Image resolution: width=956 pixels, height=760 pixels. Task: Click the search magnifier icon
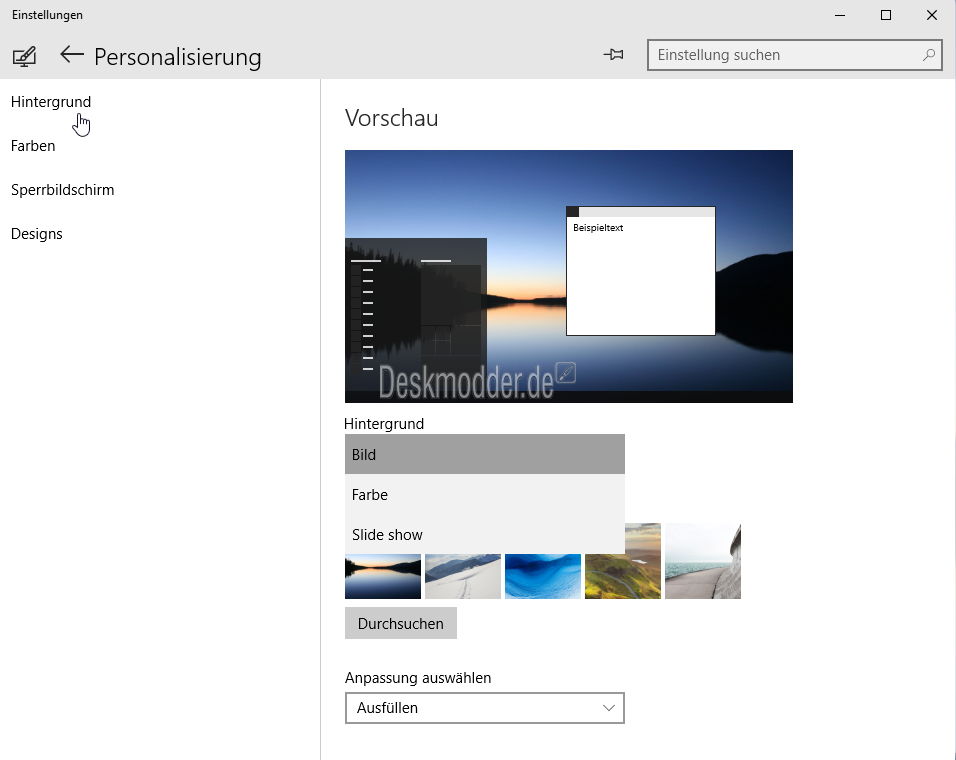pyautogui.click(x=929, y=55)
